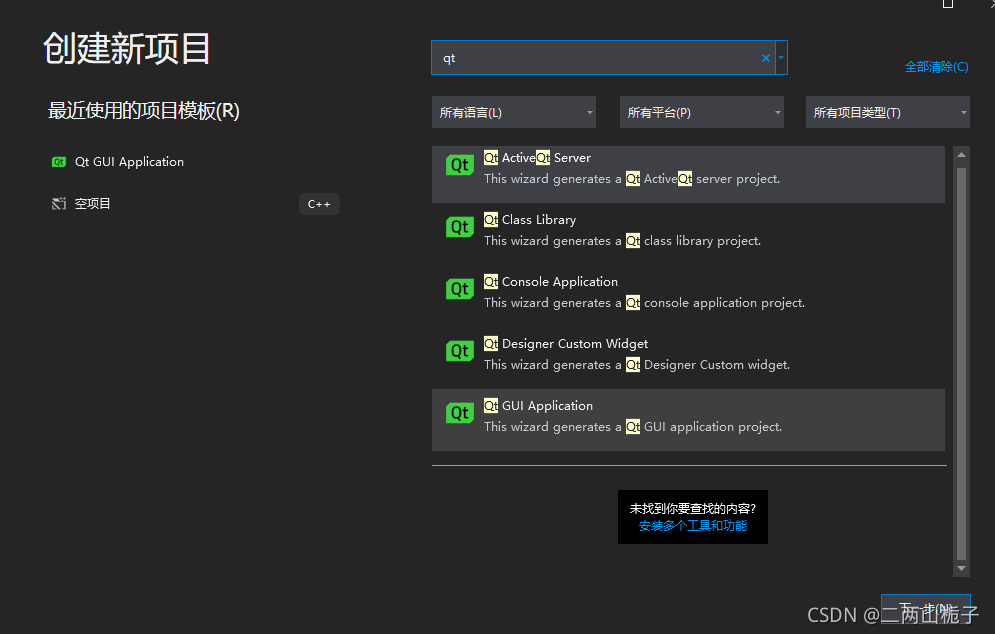995x634 pixels.
Task: Click the Qt Class Library template icon
Action: click(459, 227)
